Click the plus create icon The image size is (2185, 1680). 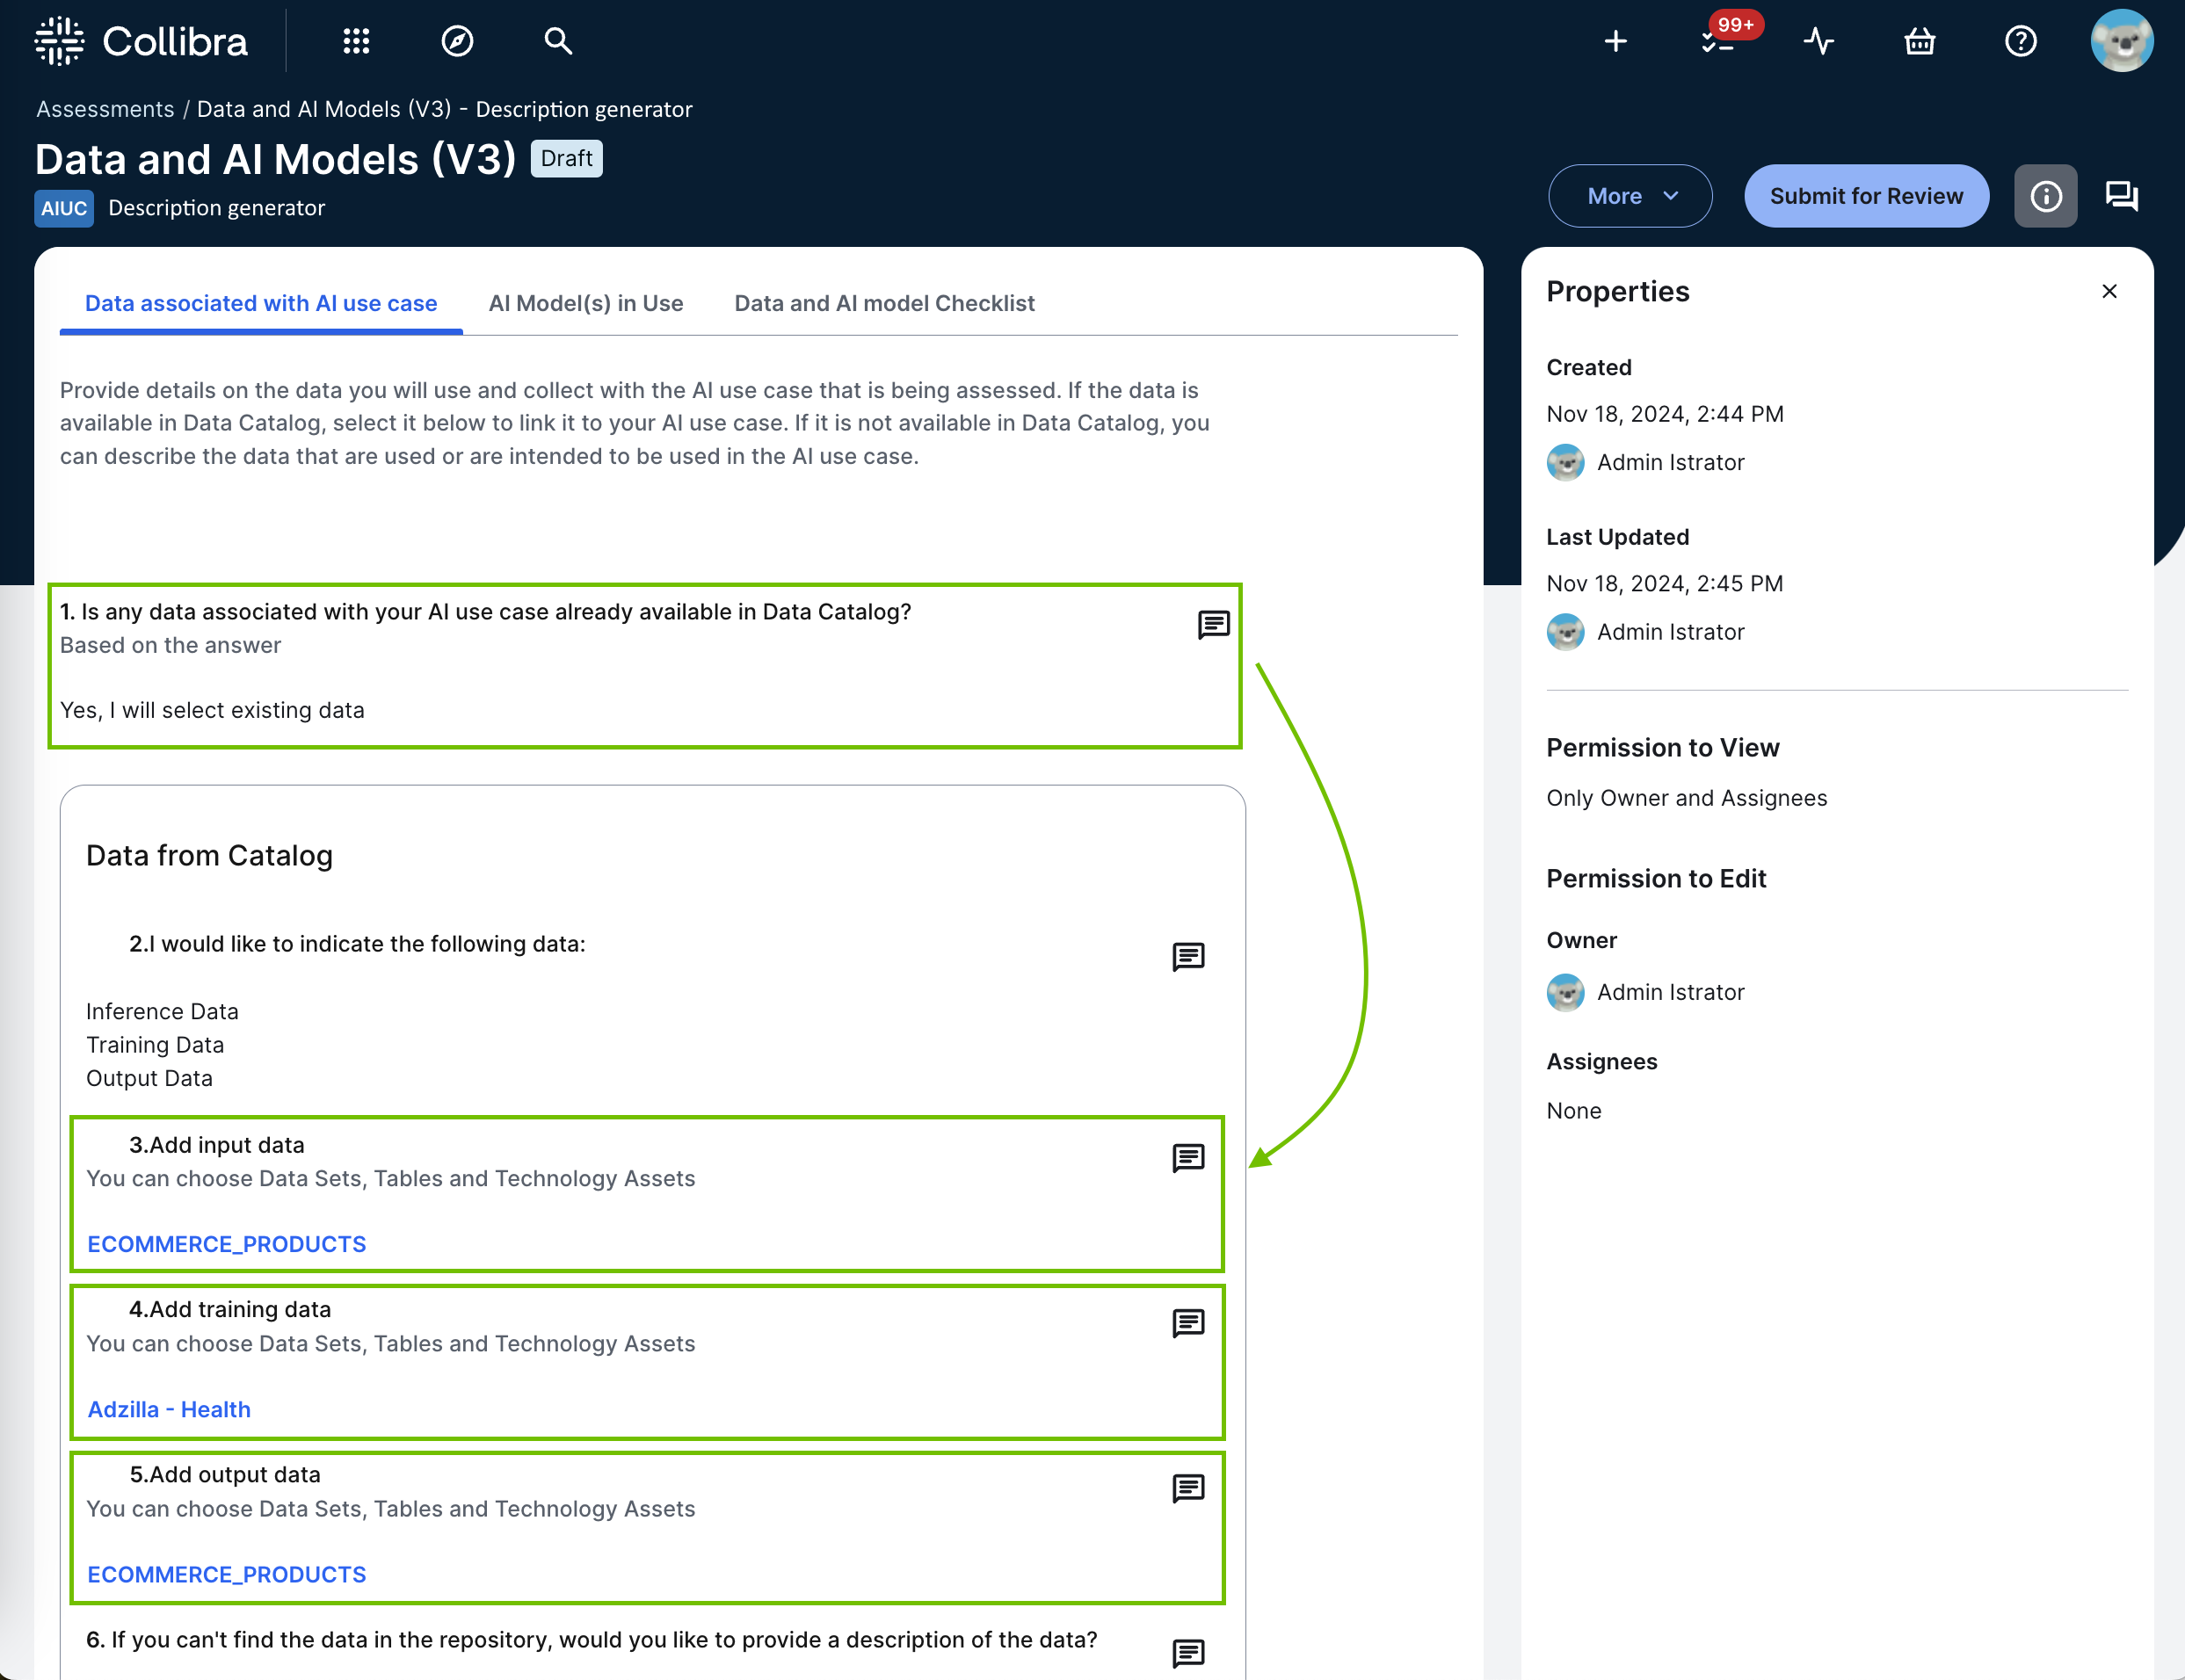click(1615, 41)
